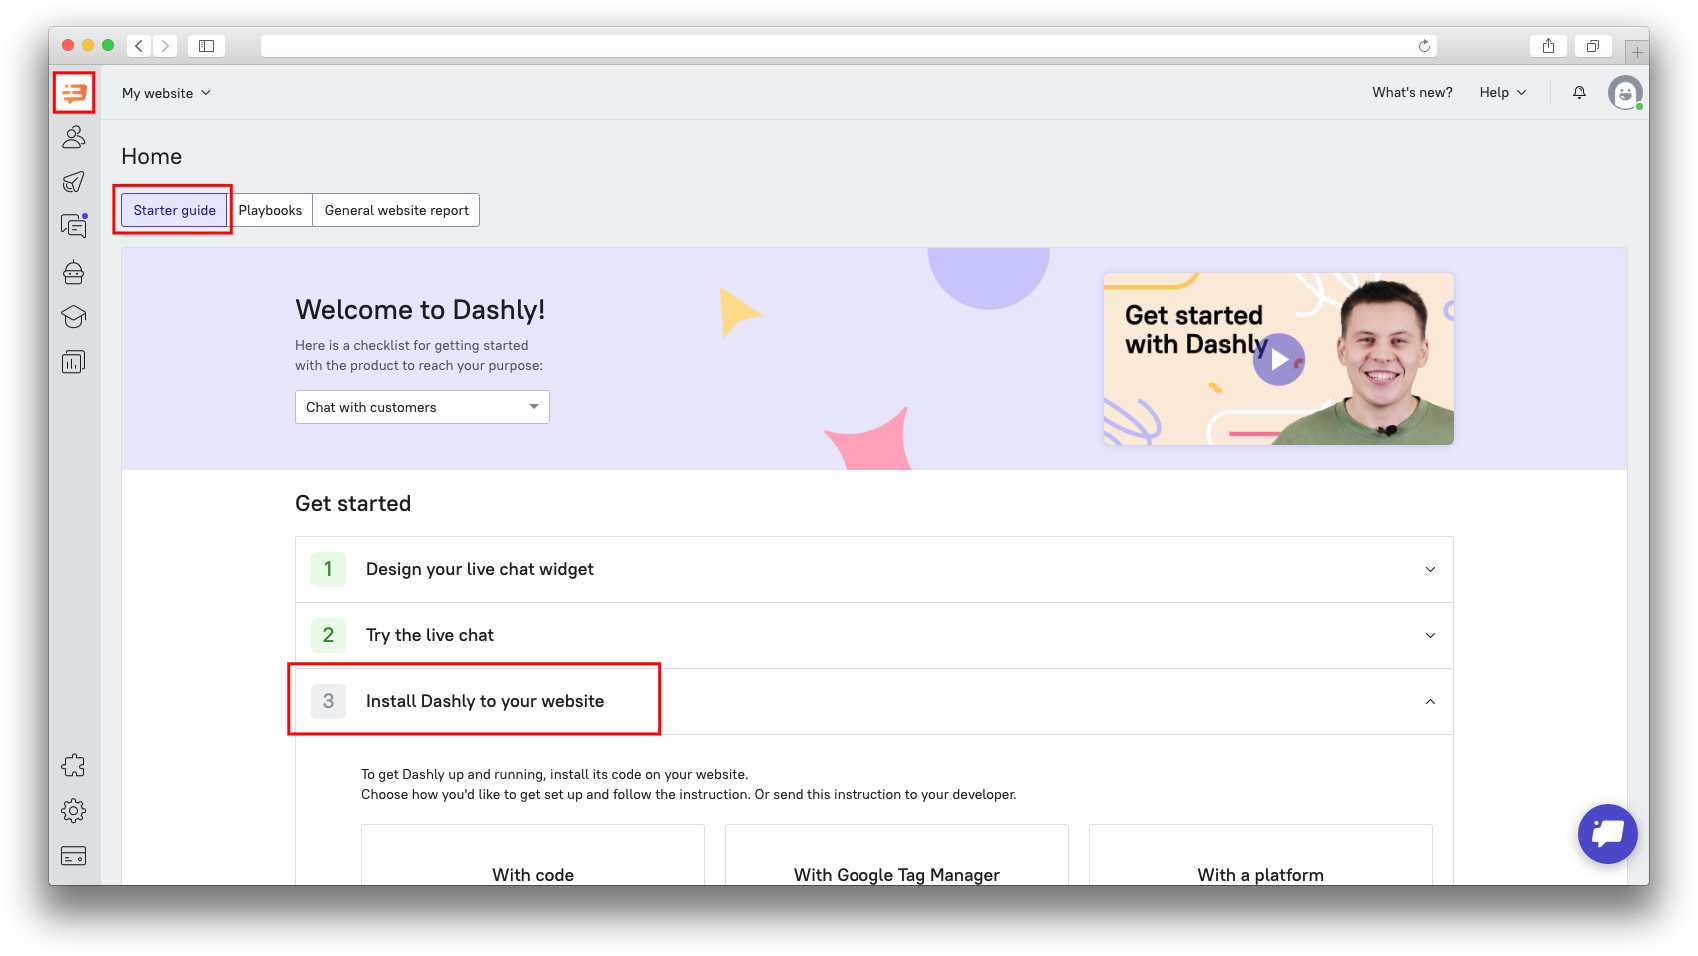
Task: Show all tabs overview icon
Action: pos(1593,46)
